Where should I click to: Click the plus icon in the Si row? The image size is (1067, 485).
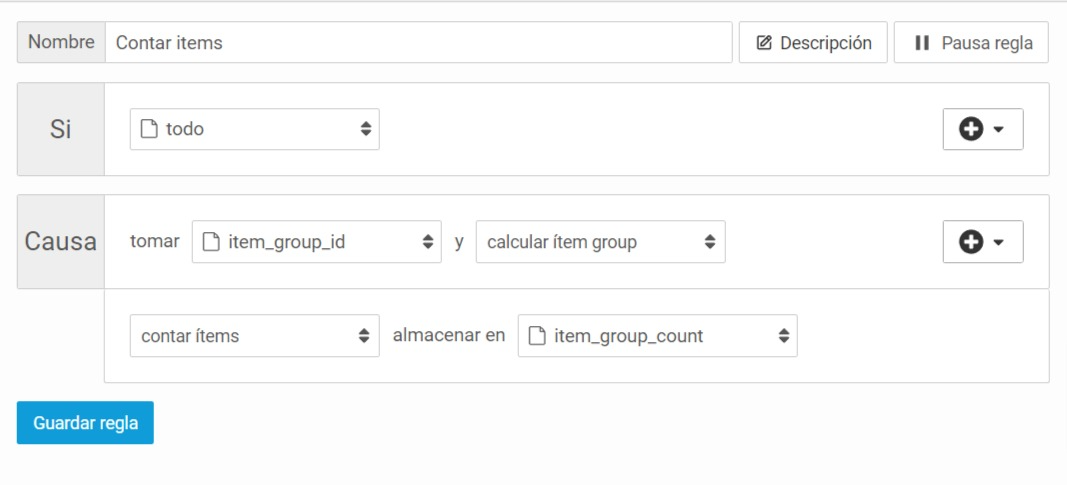click(971, 129)
